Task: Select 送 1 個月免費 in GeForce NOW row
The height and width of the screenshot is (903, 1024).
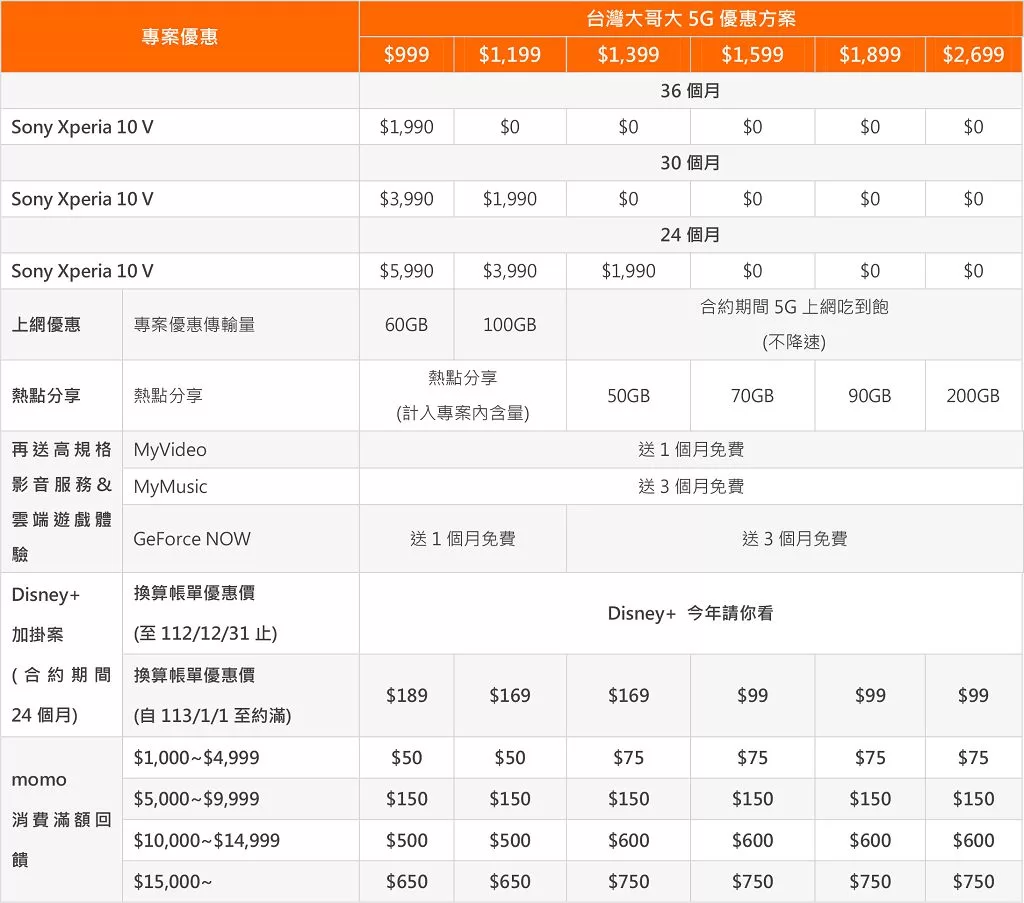Action: pyautogui.click(x=462, y=539)
